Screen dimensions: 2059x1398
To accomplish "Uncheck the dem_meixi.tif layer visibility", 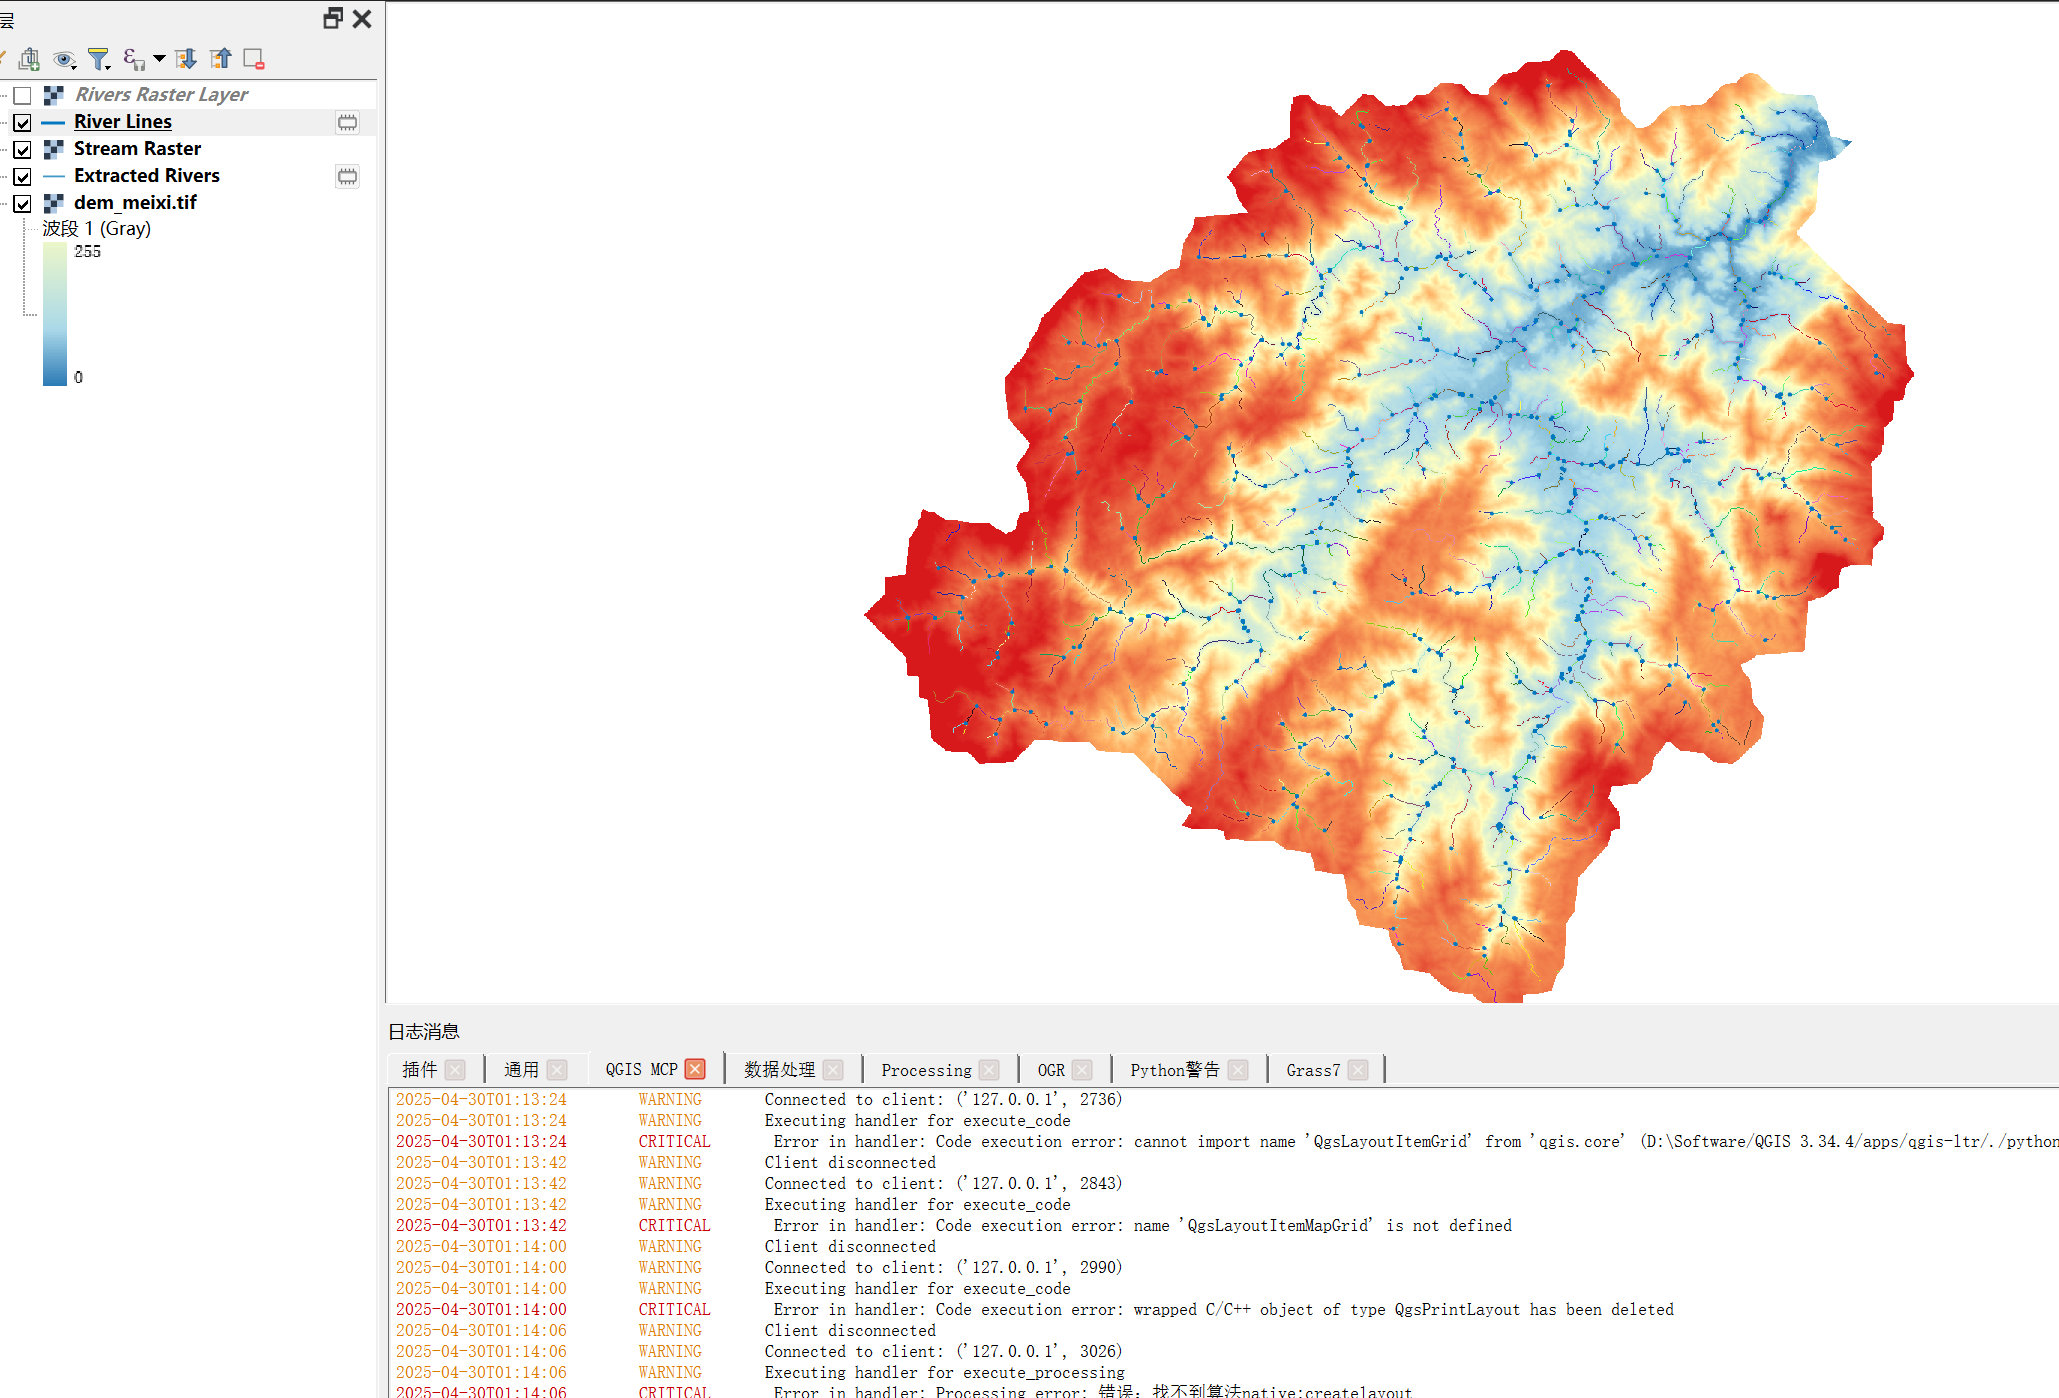I will click(x=22, y=203).
